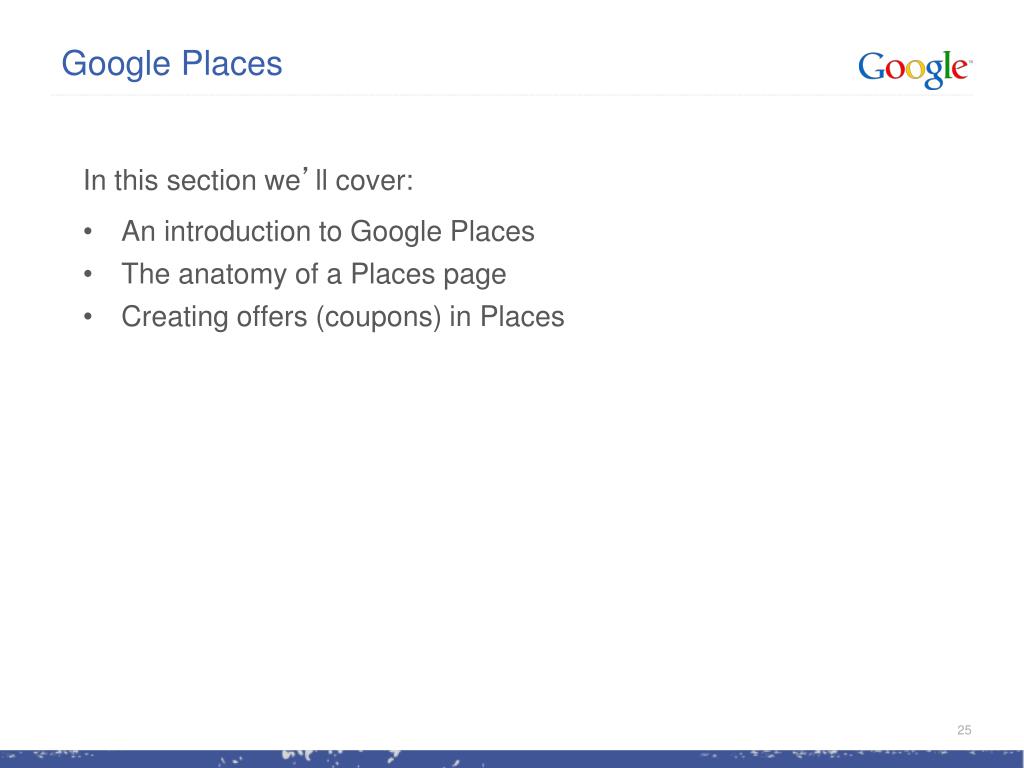The height and width of the screenshot is (768, 1024).
Task: Click the word cover: in the intro line
Action: pos(374,181)
